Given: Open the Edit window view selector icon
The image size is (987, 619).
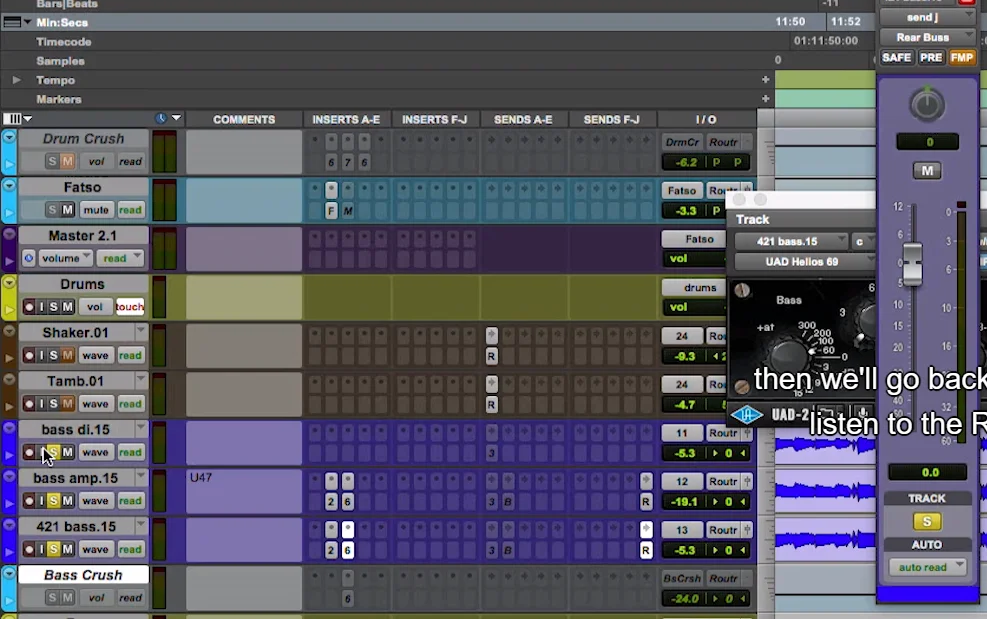Looking at the screenshot, I should click(17, 118).
